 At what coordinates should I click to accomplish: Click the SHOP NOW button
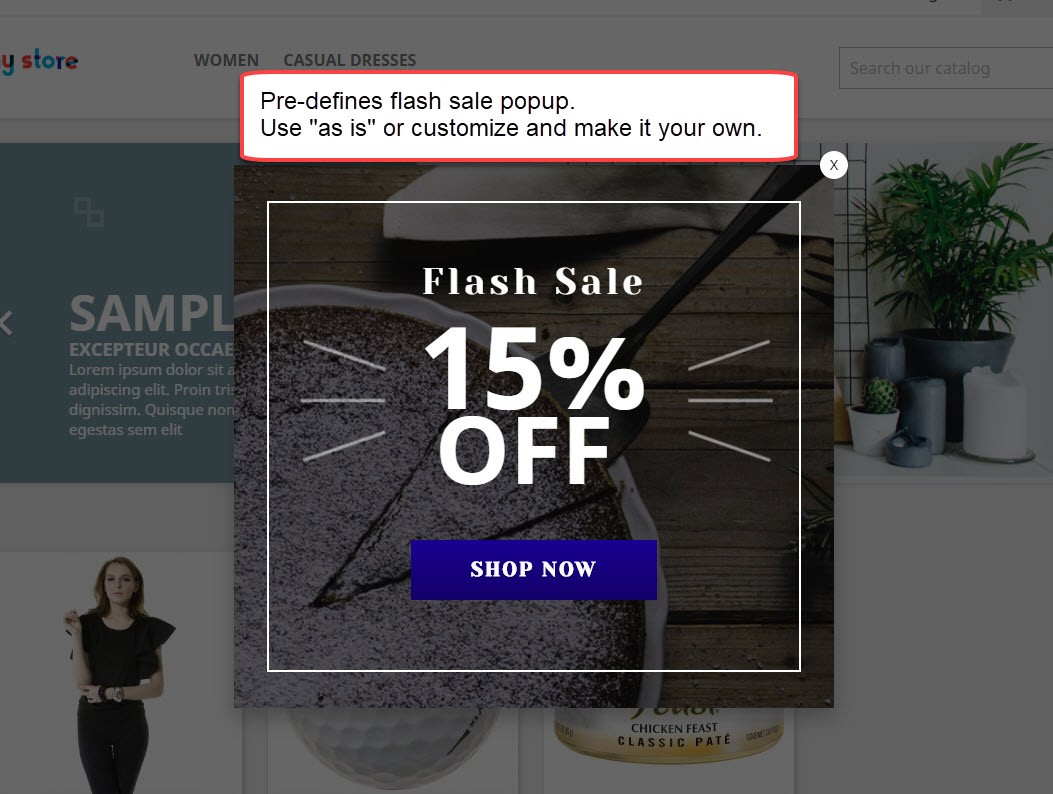coord(534,570)
